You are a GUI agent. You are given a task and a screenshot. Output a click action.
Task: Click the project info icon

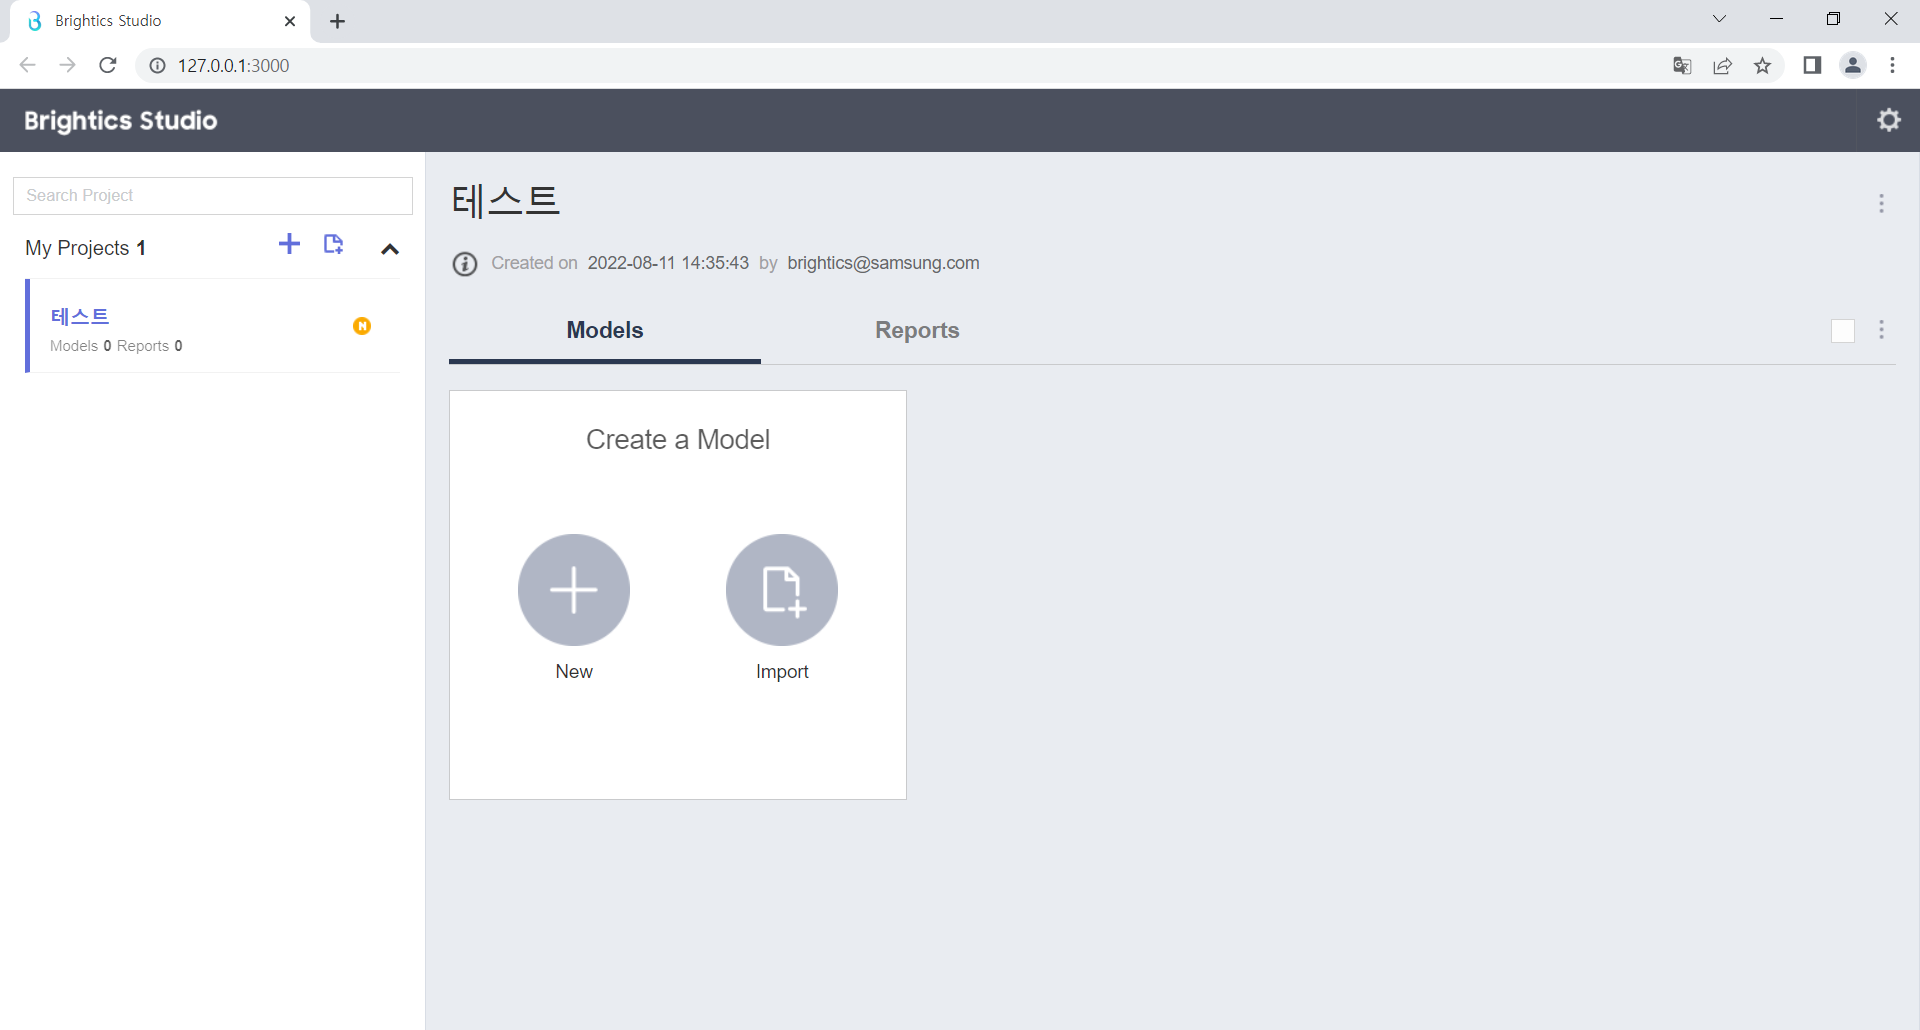465,264
